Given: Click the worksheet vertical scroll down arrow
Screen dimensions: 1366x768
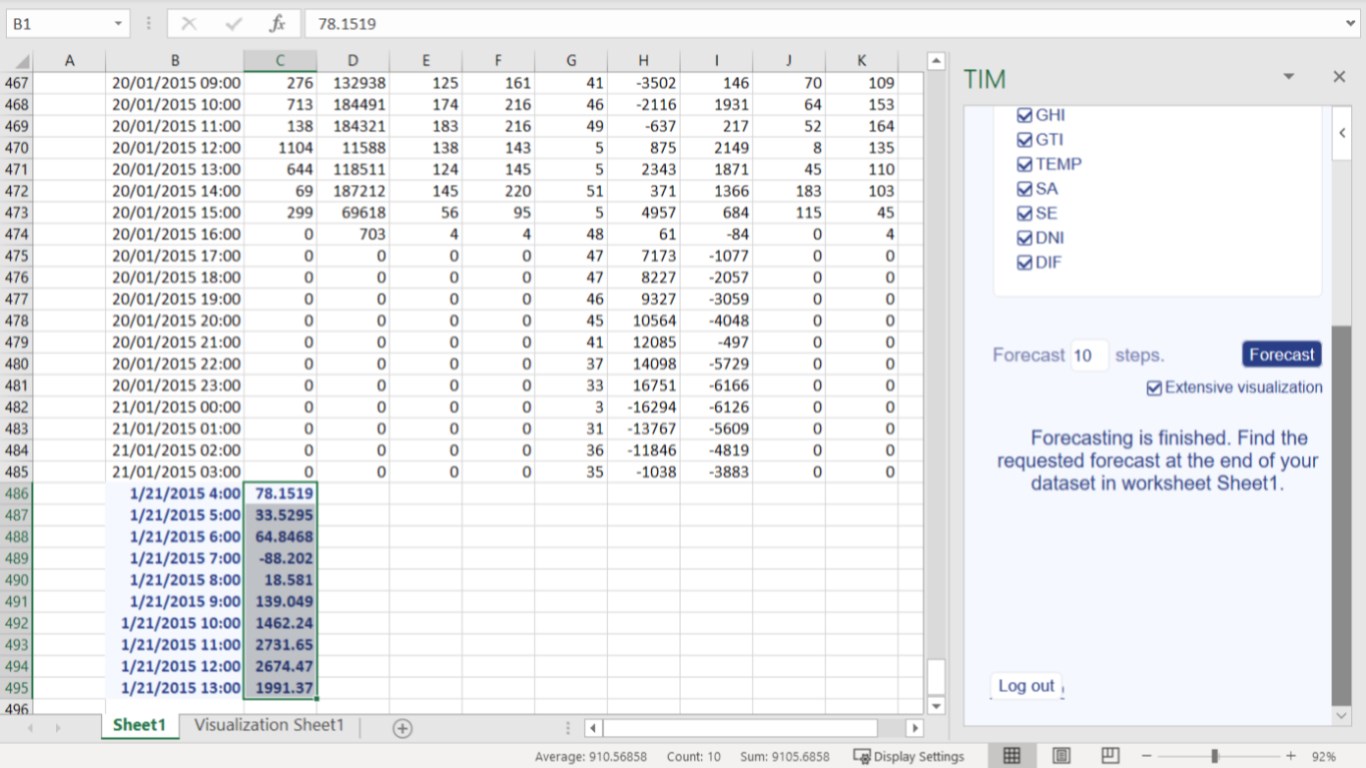Looking at the screenshot, I should (x=936, y=706).
